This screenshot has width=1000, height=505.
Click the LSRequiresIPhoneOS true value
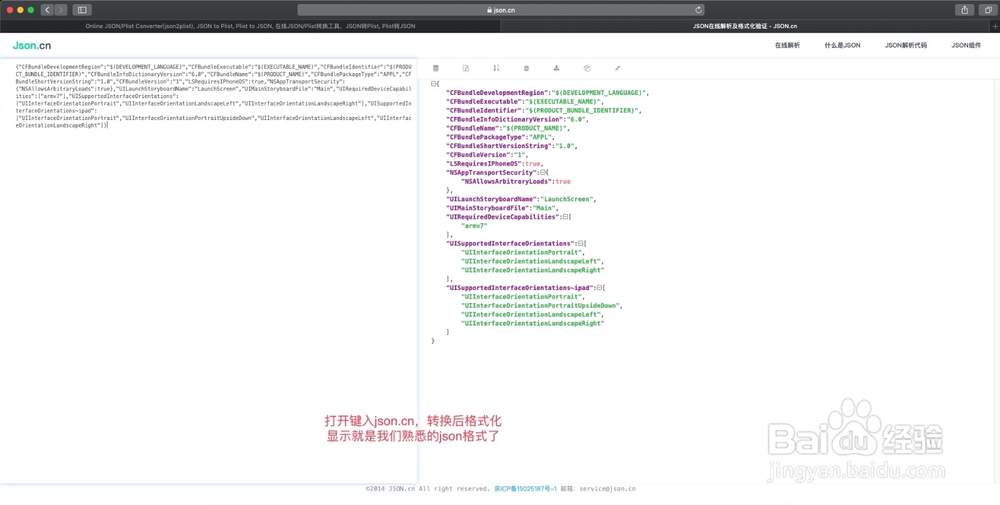533,164
